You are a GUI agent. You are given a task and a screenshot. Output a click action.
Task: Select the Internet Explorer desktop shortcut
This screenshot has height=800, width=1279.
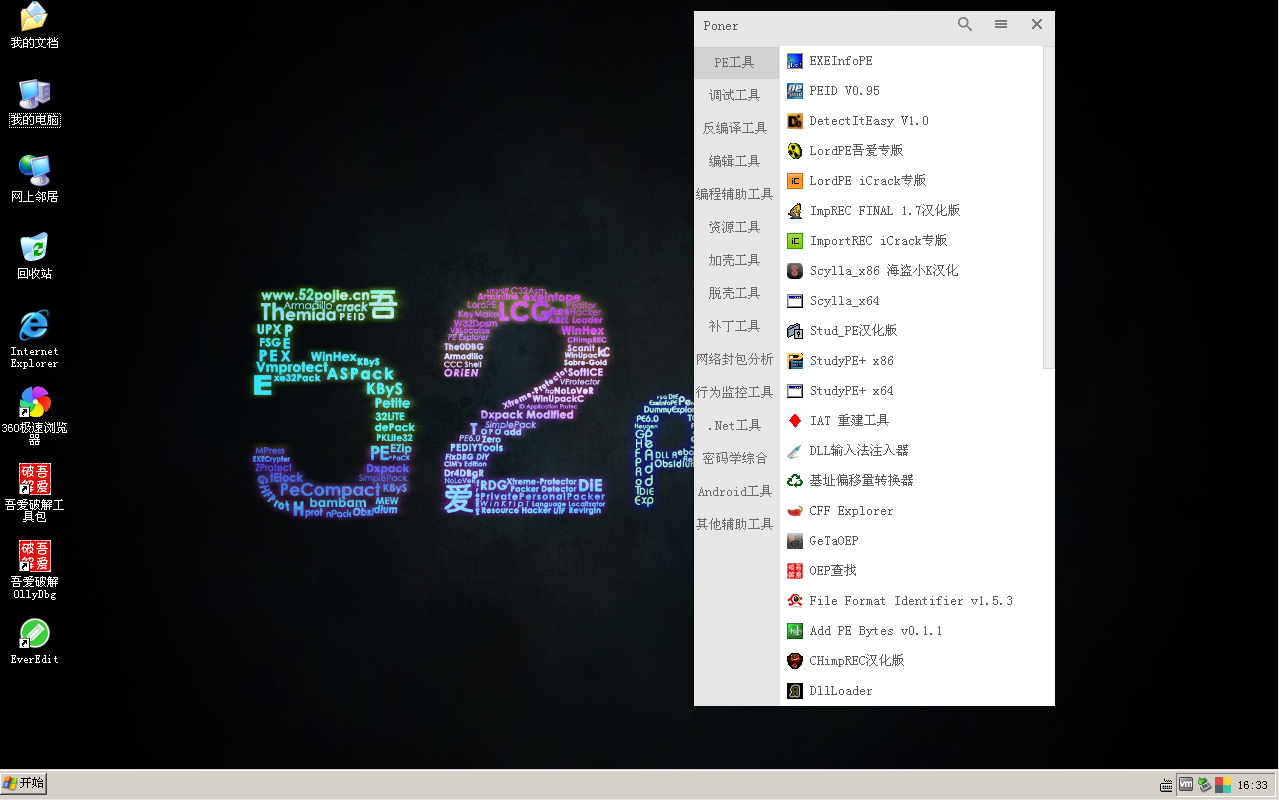(34, 339)
